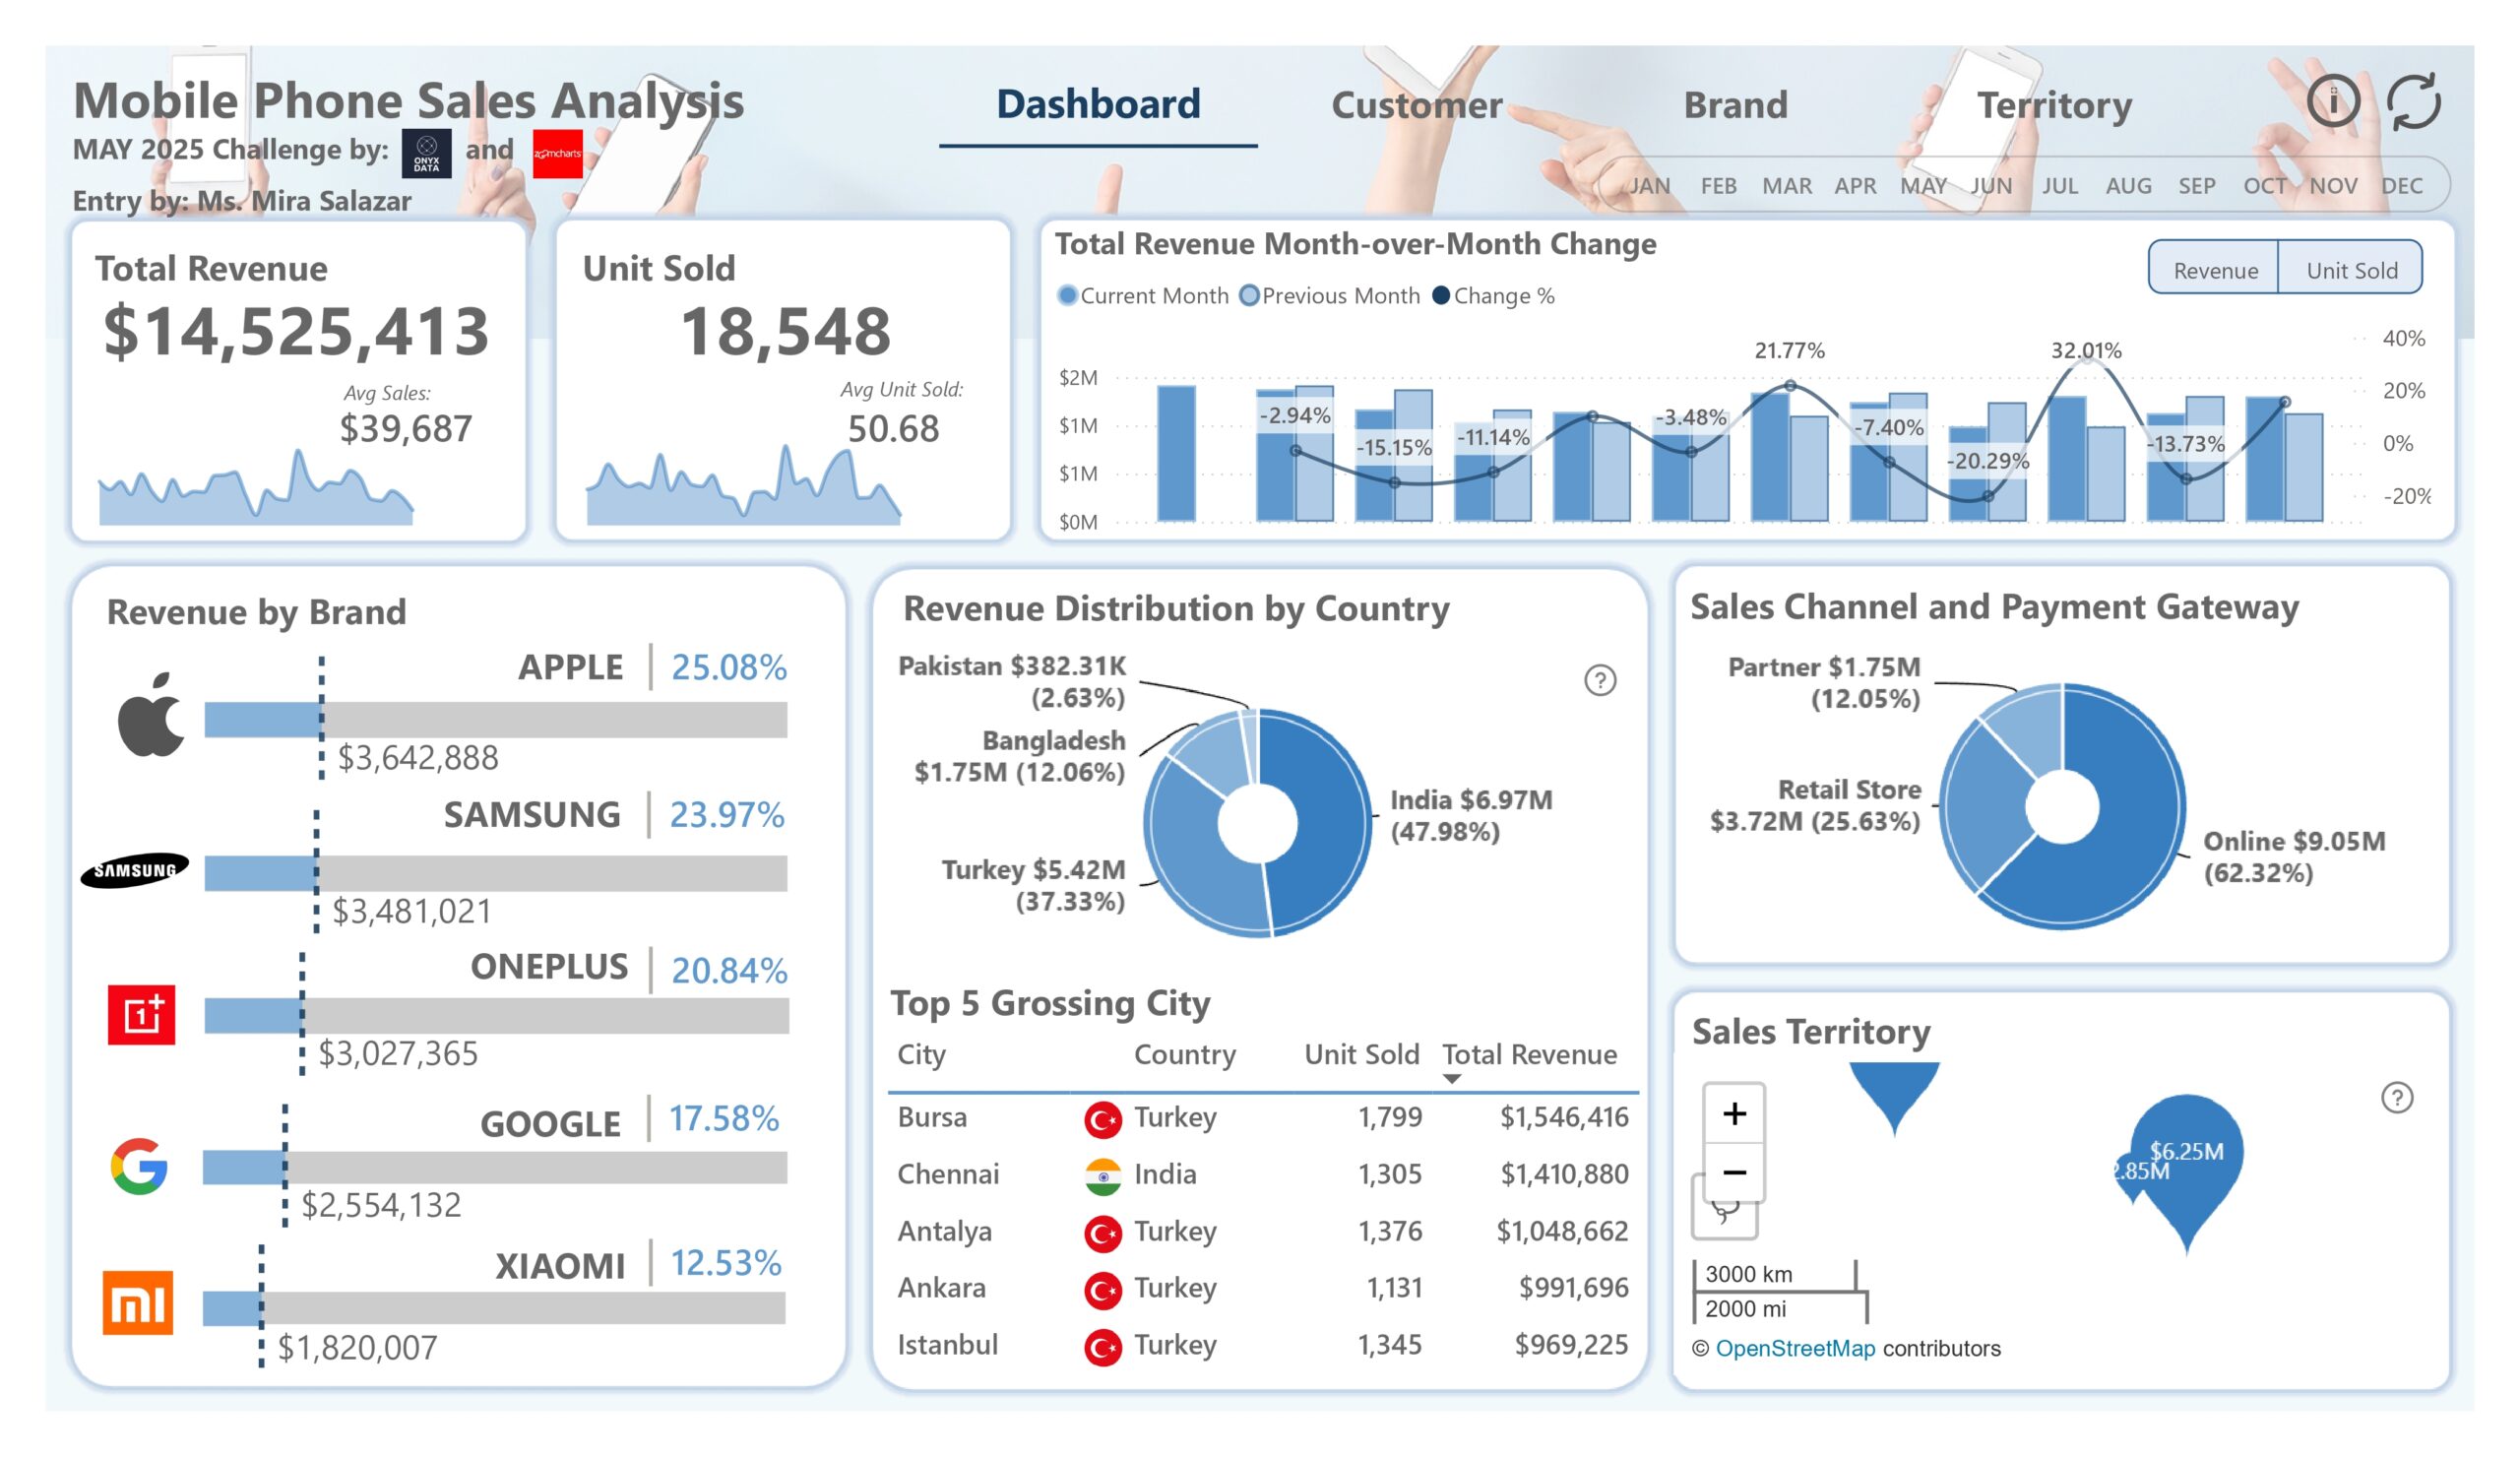2520x1457 pixels.
Task: Click the lasso select icon on map
Action: coord(1724,1215)
